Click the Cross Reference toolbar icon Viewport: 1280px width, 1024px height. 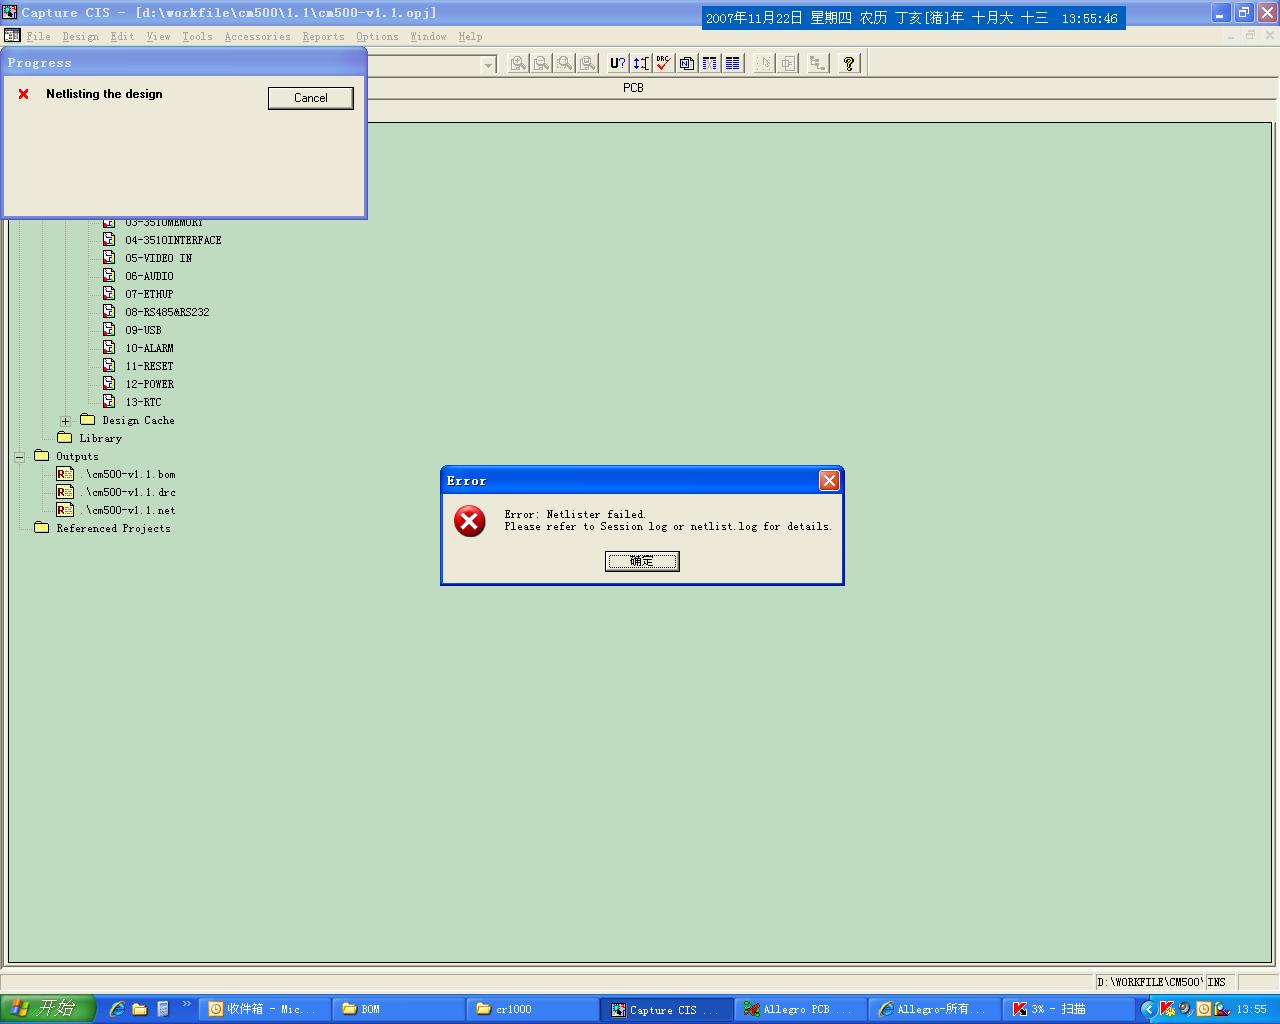pos(710,63)
